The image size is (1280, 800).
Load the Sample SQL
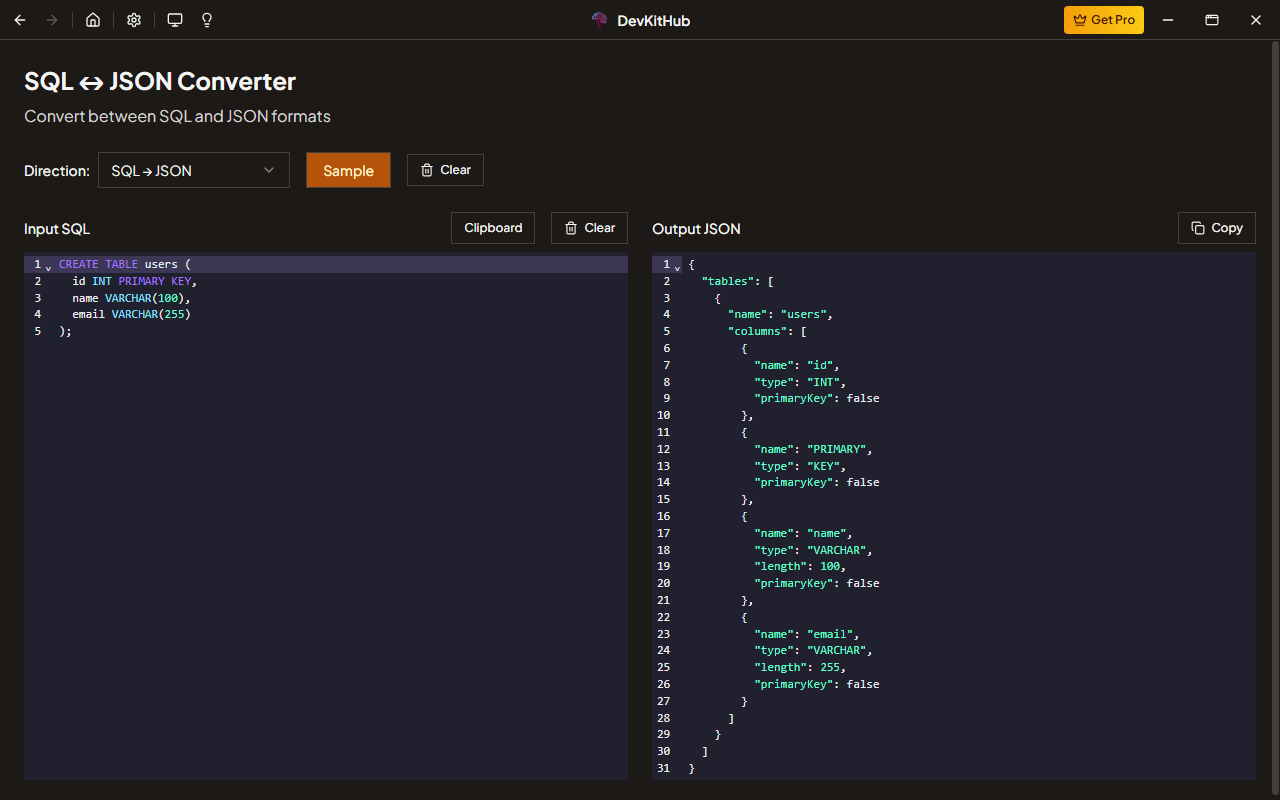pyautogui.click(x=348, y=170)
